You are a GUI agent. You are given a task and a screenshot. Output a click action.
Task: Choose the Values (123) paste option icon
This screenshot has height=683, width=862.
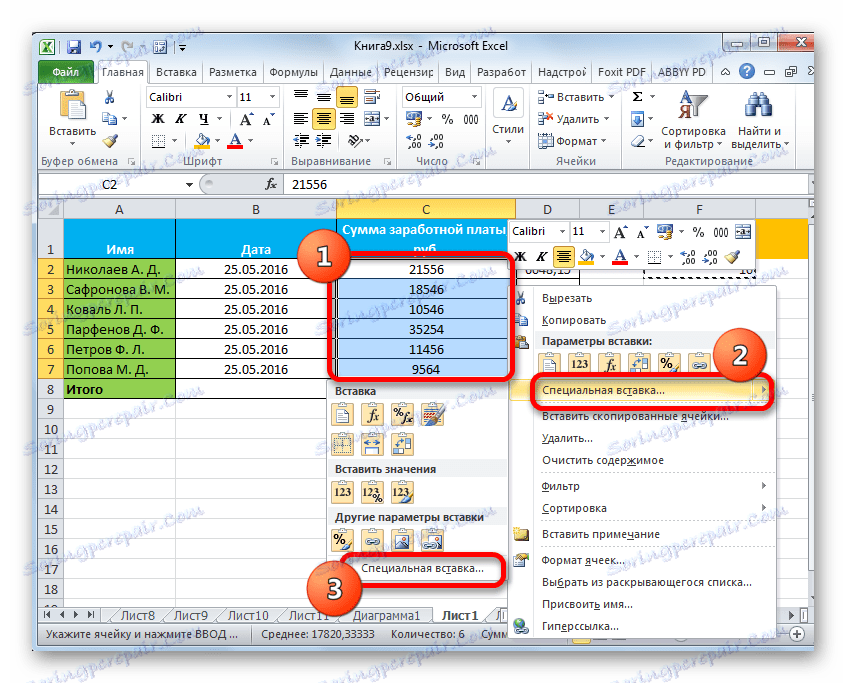(341, 492)
